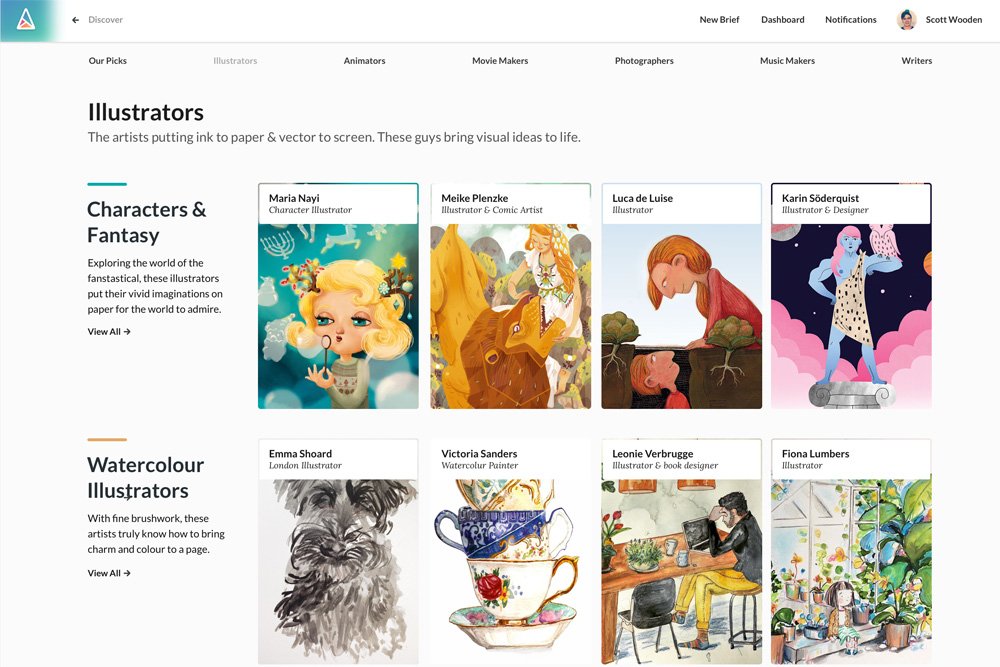
Task: View All Watercolour Illustrators
Action: (x=109, y=573)
